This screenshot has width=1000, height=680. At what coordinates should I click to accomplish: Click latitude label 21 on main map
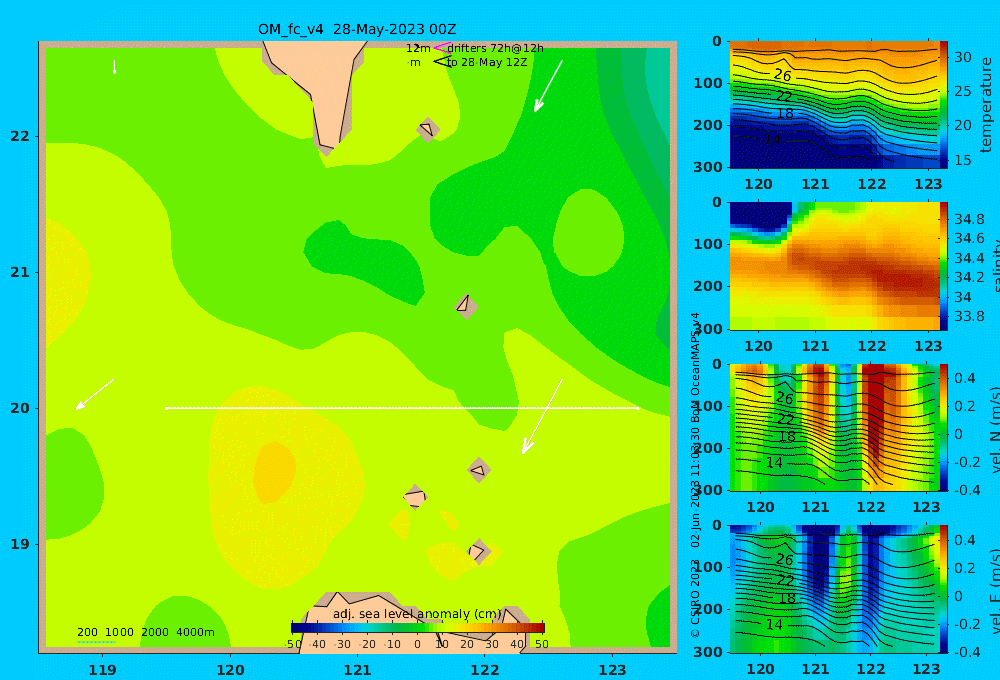click(20, 272)
